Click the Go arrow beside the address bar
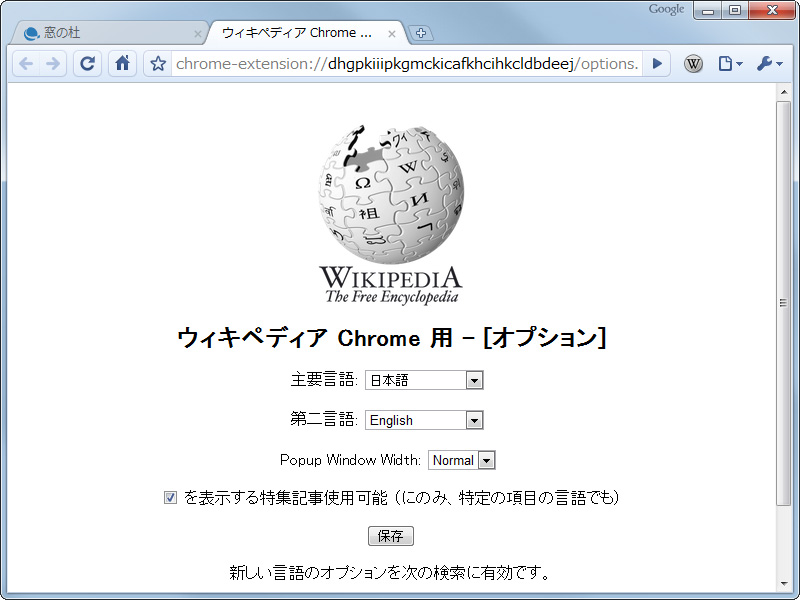Screen dimensions: 800x600 click(x=657, y=64)
